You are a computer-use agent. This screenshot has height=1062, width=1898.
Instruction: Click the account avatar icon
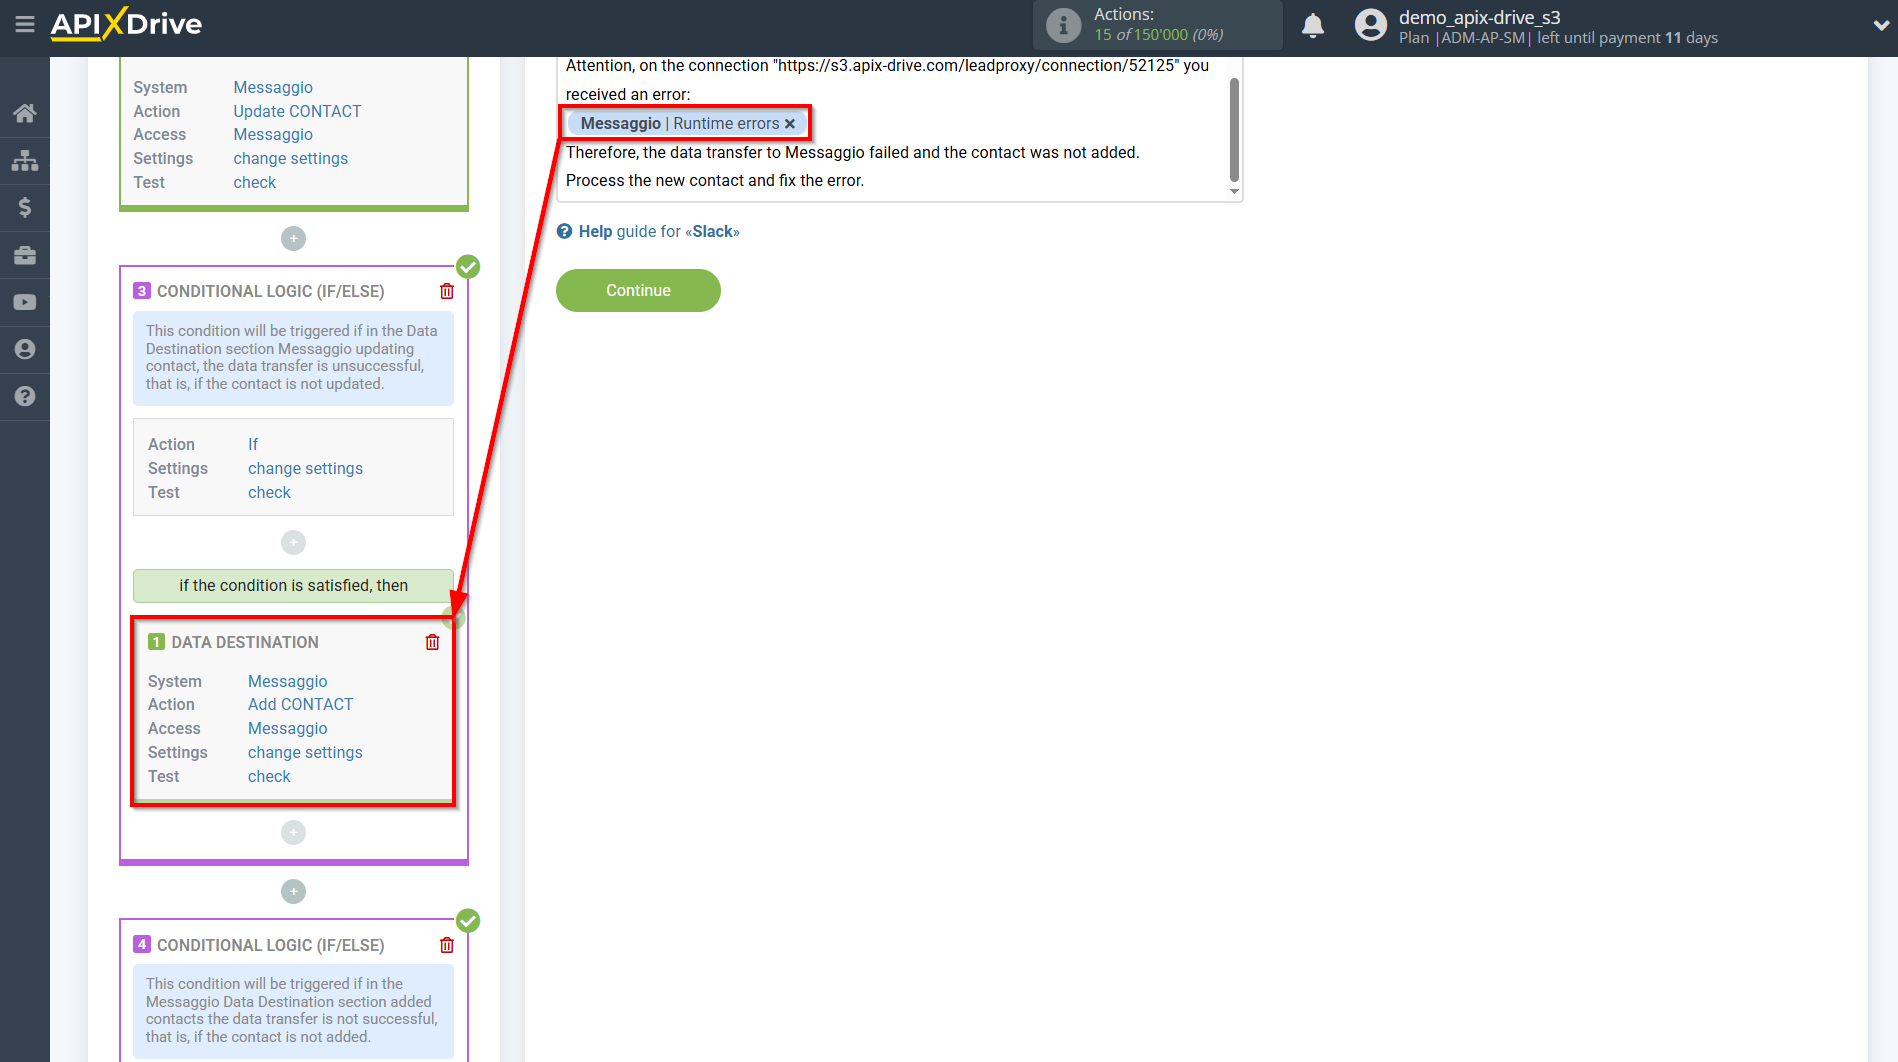[1371, 25]
